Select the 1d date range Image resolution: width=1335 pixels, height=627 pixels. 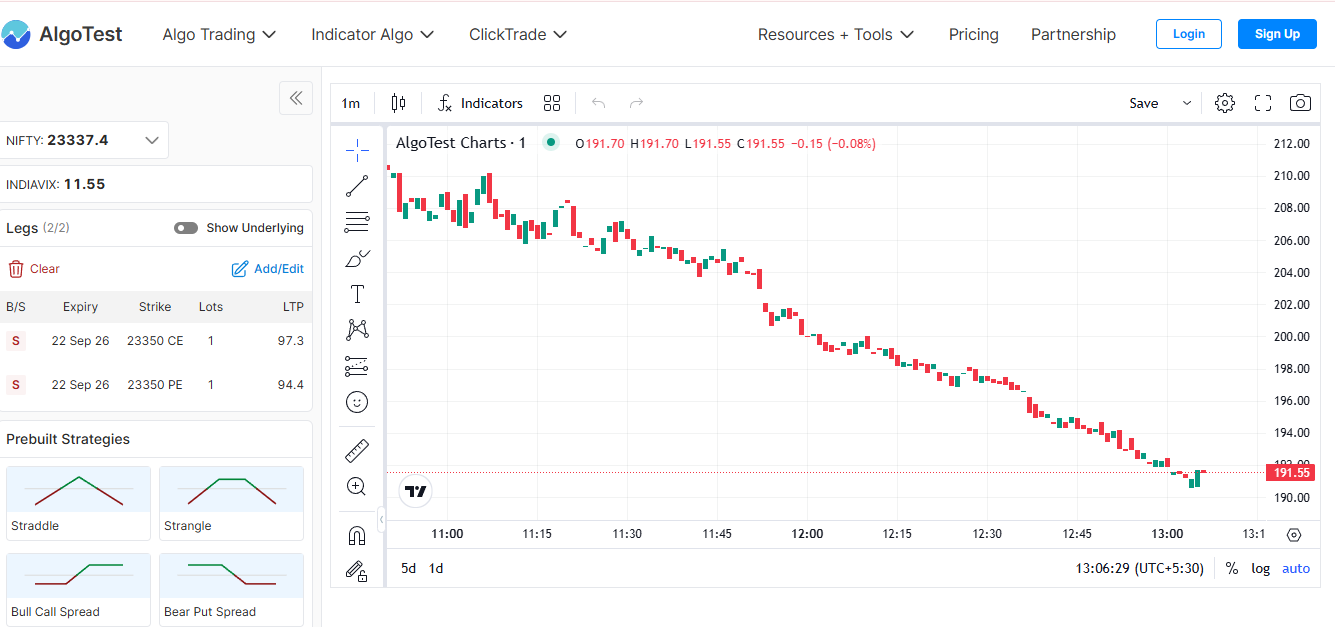click(436, 568)
